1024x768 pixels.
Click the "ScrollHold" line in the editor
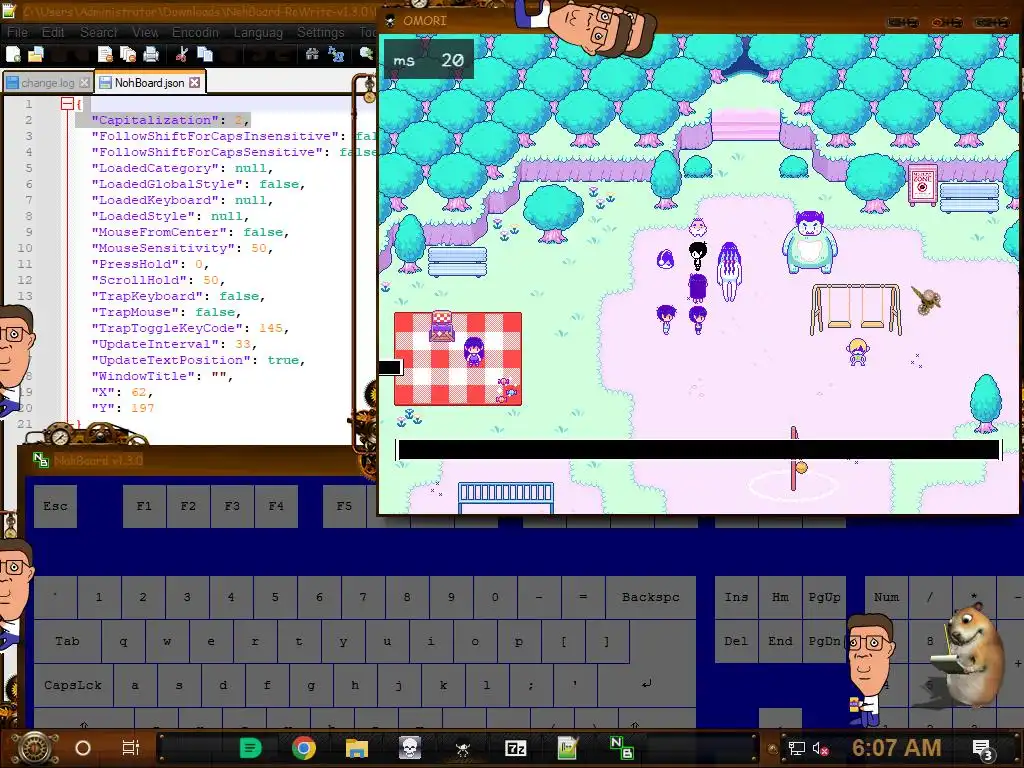pyautogui.click(x=158, y=280)
